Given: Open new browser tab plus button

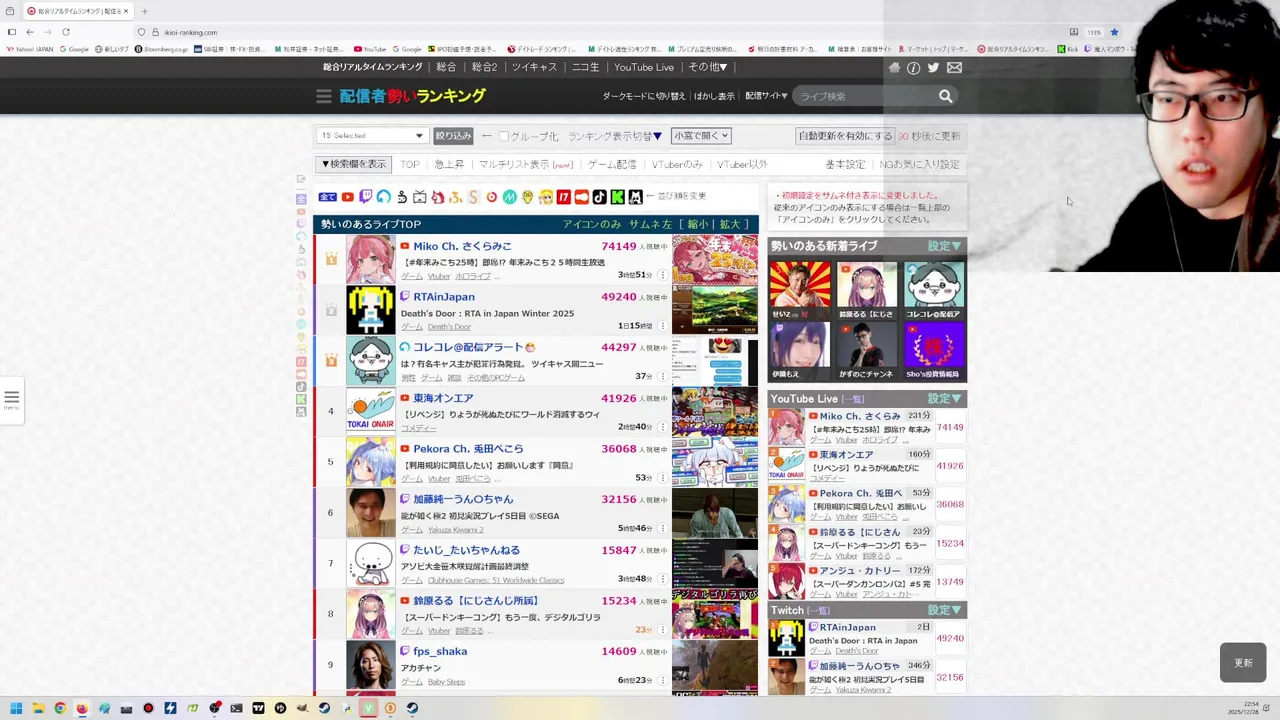Looking at the screenshot, I should (x=144, y=11).
